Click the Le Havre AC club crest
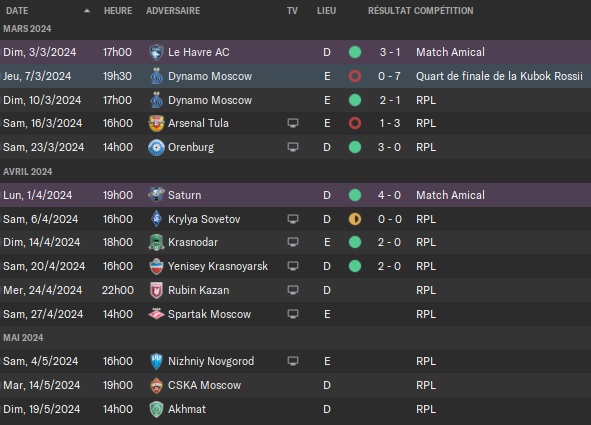This screenshot has height=425, width=591. (x=156, y=52)
